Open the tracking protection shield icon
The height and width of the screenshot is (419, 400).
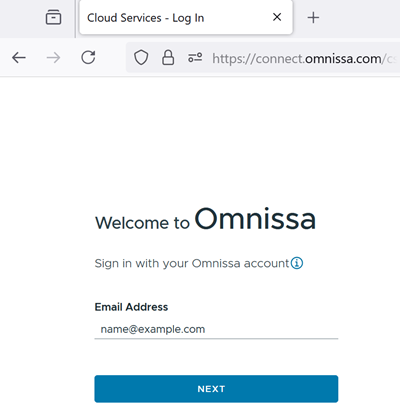tap(141, 58)
